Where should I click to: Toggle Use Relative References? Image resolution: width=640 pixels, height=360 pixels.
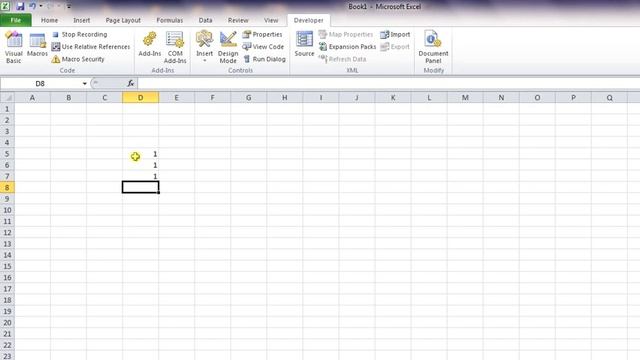pyautogui.click(x=91, y=47)
